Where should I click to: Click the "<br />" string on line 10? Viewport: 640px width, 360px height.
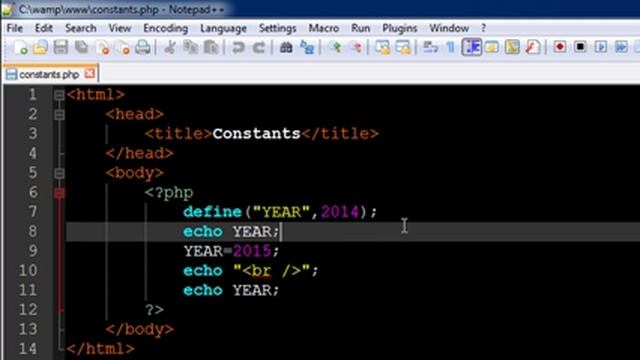[x=271, y=271]
